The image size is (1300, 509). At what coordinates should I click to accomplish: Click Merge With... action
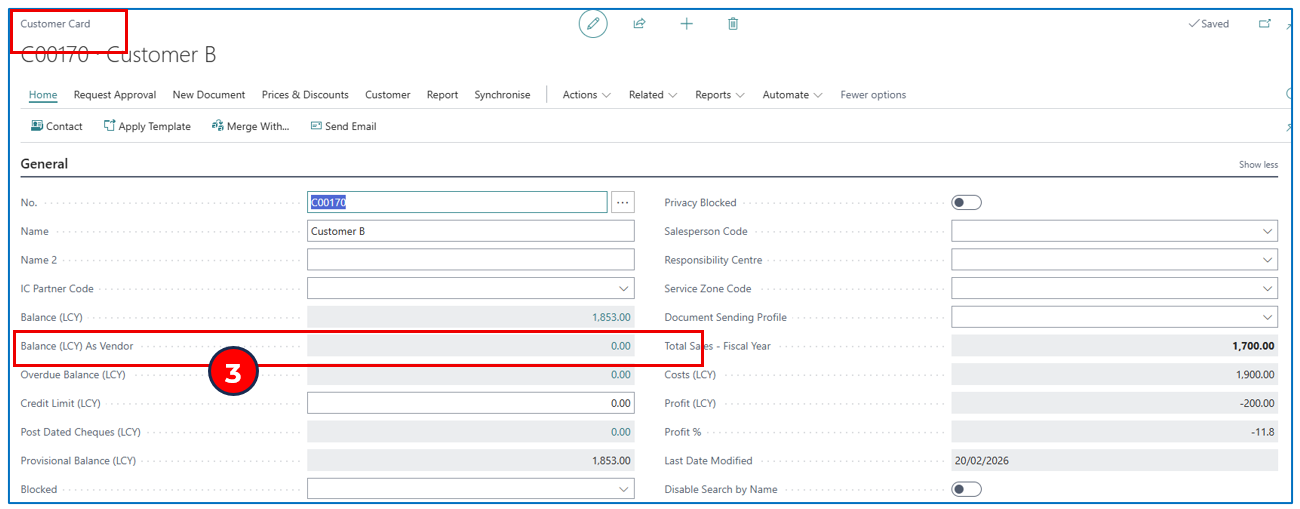coord(250,126)
